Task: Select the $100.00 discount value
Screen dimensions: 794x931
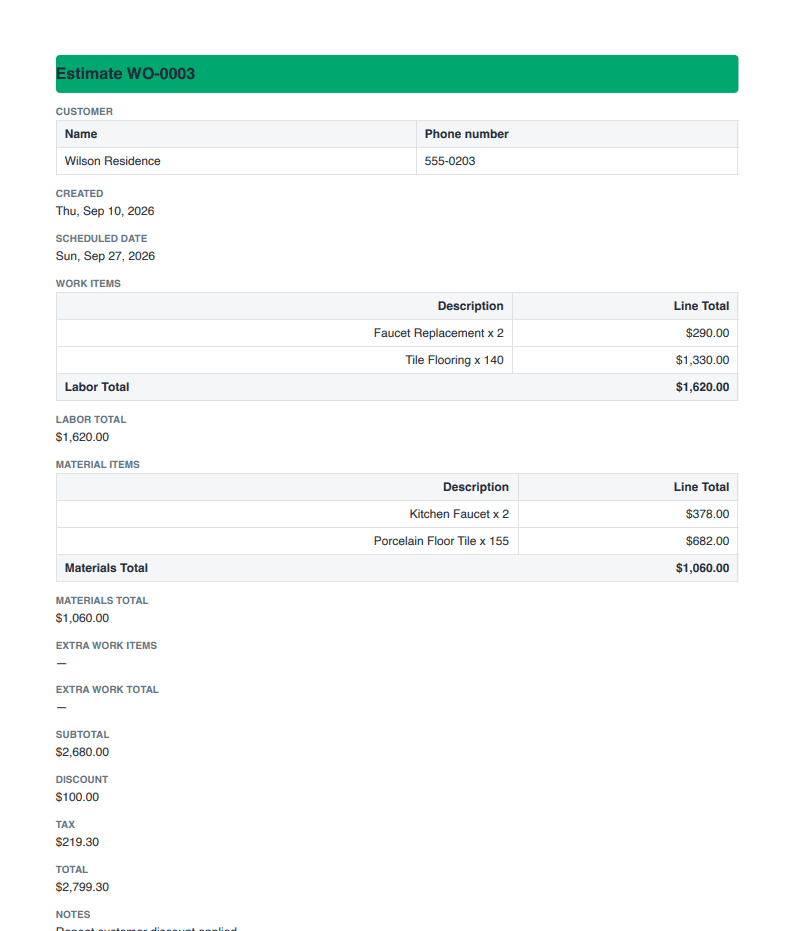Action: (x=77, y=797)
